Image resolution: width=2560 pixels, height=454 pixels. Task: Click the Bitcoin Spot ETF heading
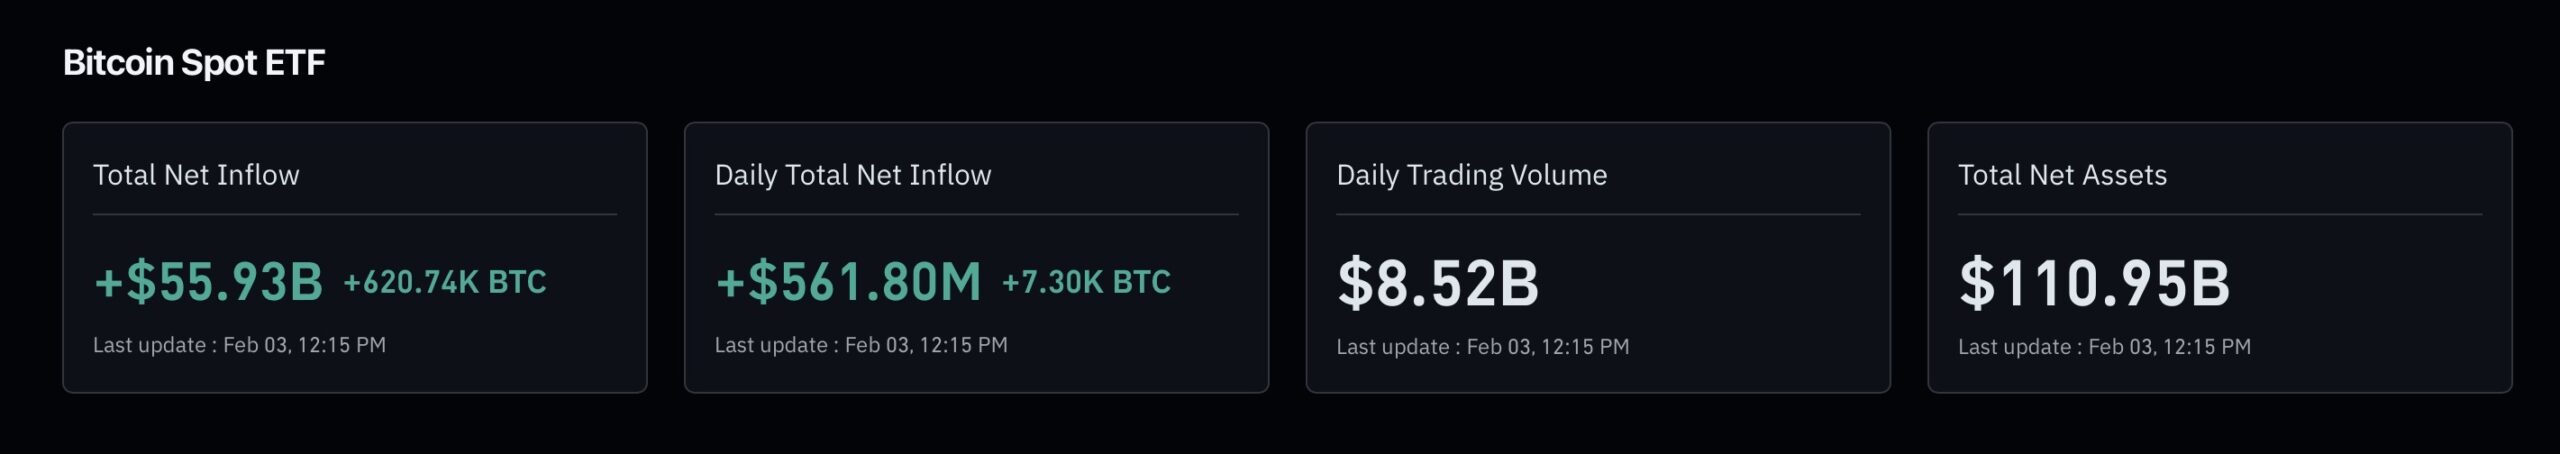point(194,63)
